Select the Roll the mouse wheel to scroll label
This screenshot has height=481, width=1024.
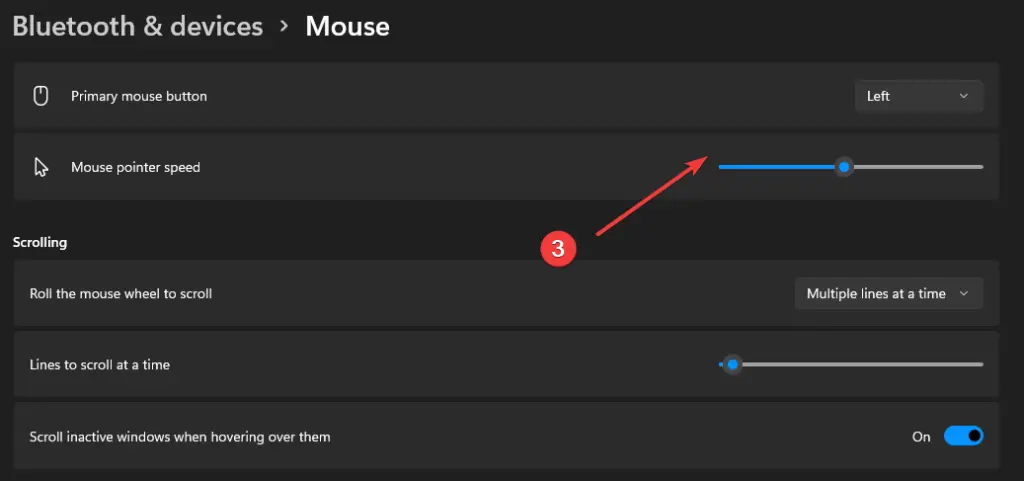coord(121,294)
